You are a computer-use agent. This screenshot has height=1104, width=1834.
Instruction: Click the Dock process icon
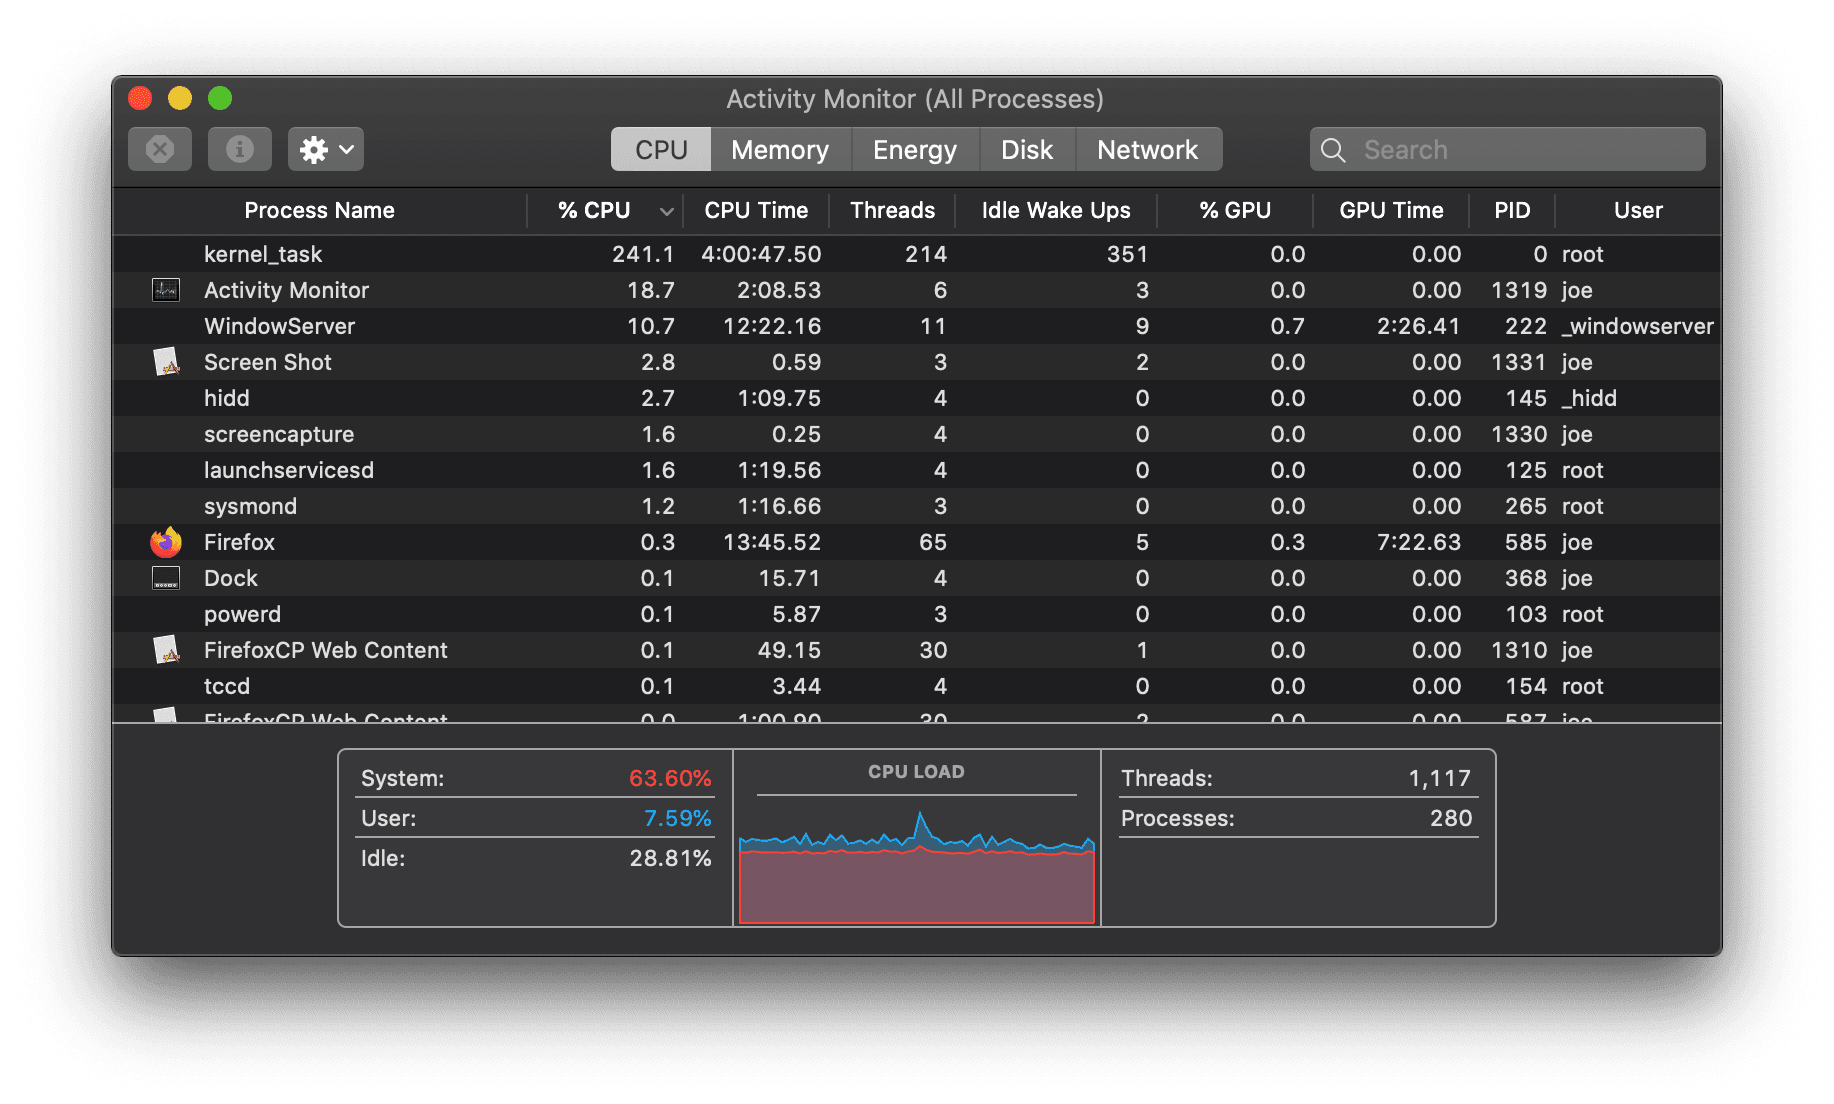tap(166, 578)
